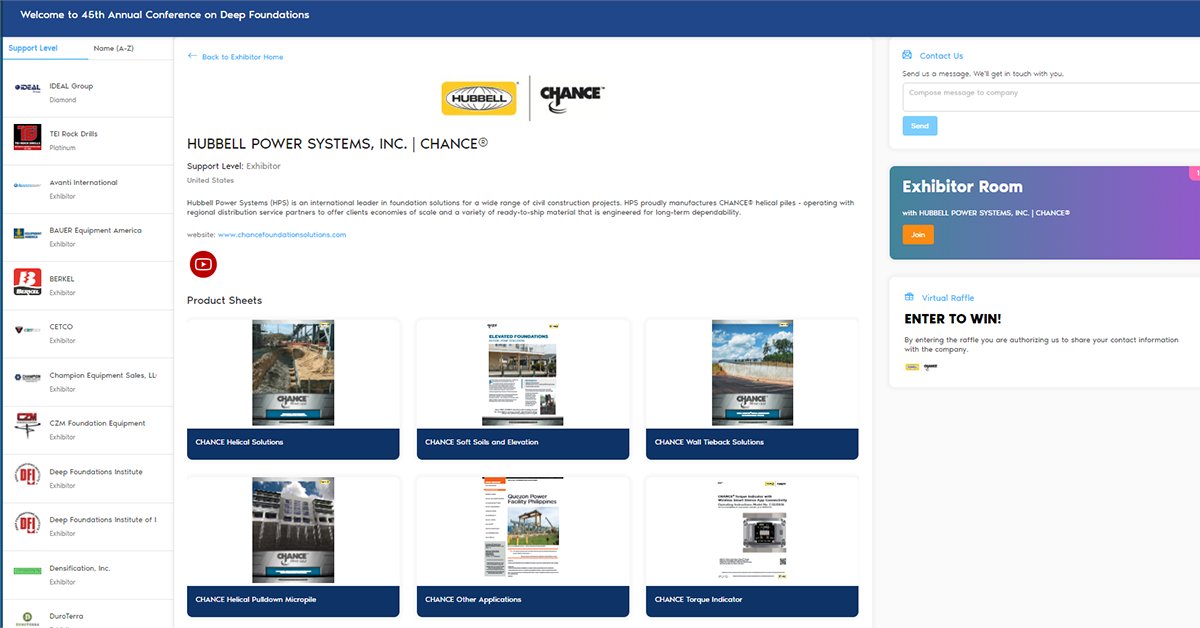Image resolution: width=1200 pixels, height=628 pixels.
Task: Click the ENTER TO WIN! heading
Action: (x=953, y=319)
